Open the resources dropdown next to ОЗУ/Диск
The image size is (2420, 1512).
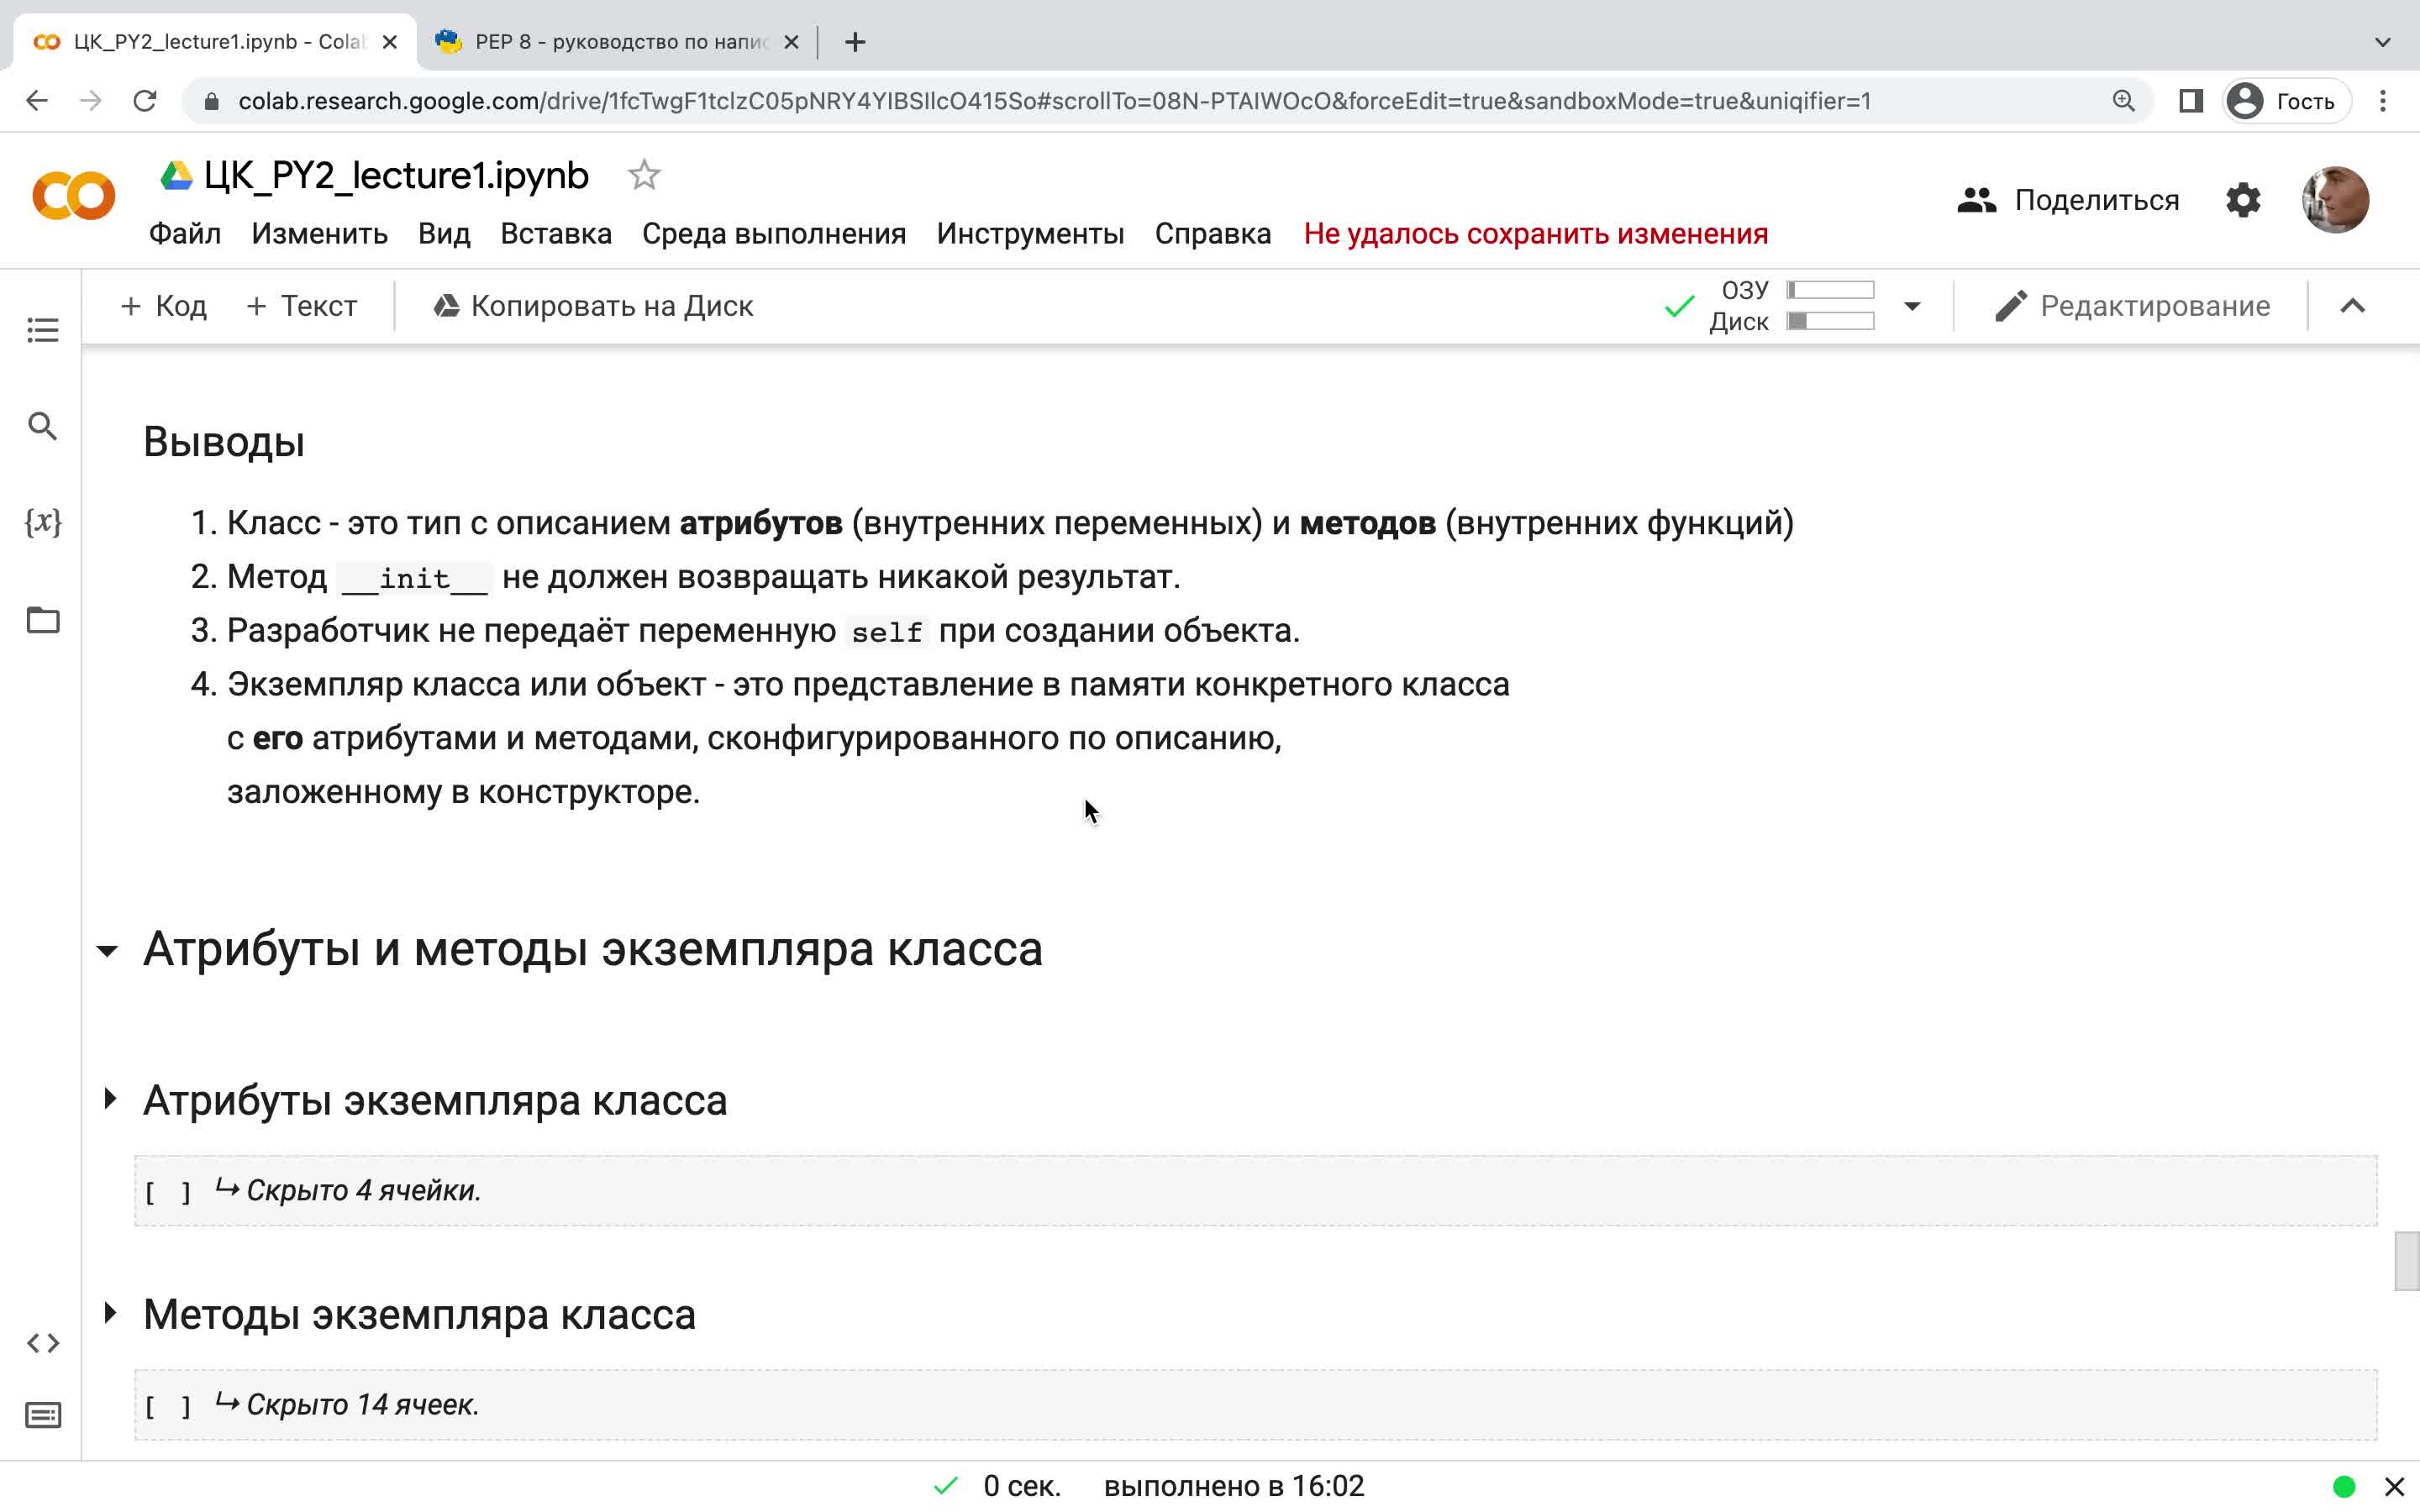(x=1912, y=306)
